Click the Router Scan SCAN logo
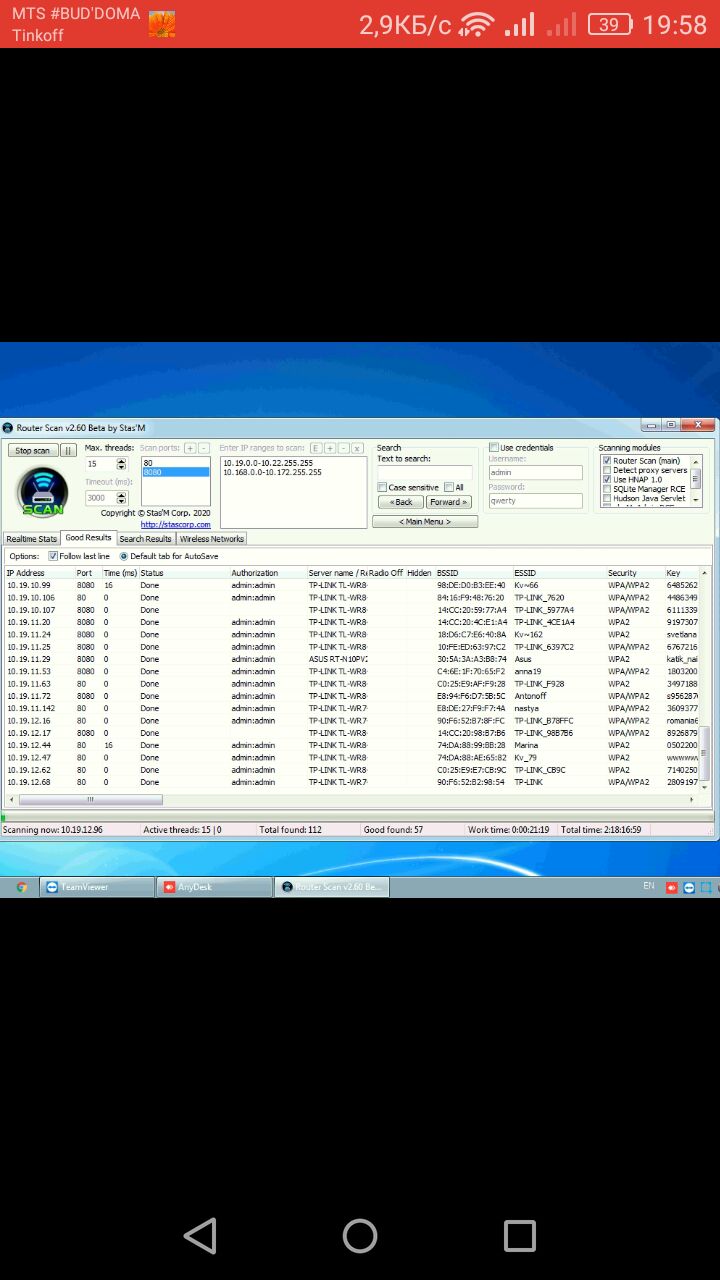 (42, 491)
